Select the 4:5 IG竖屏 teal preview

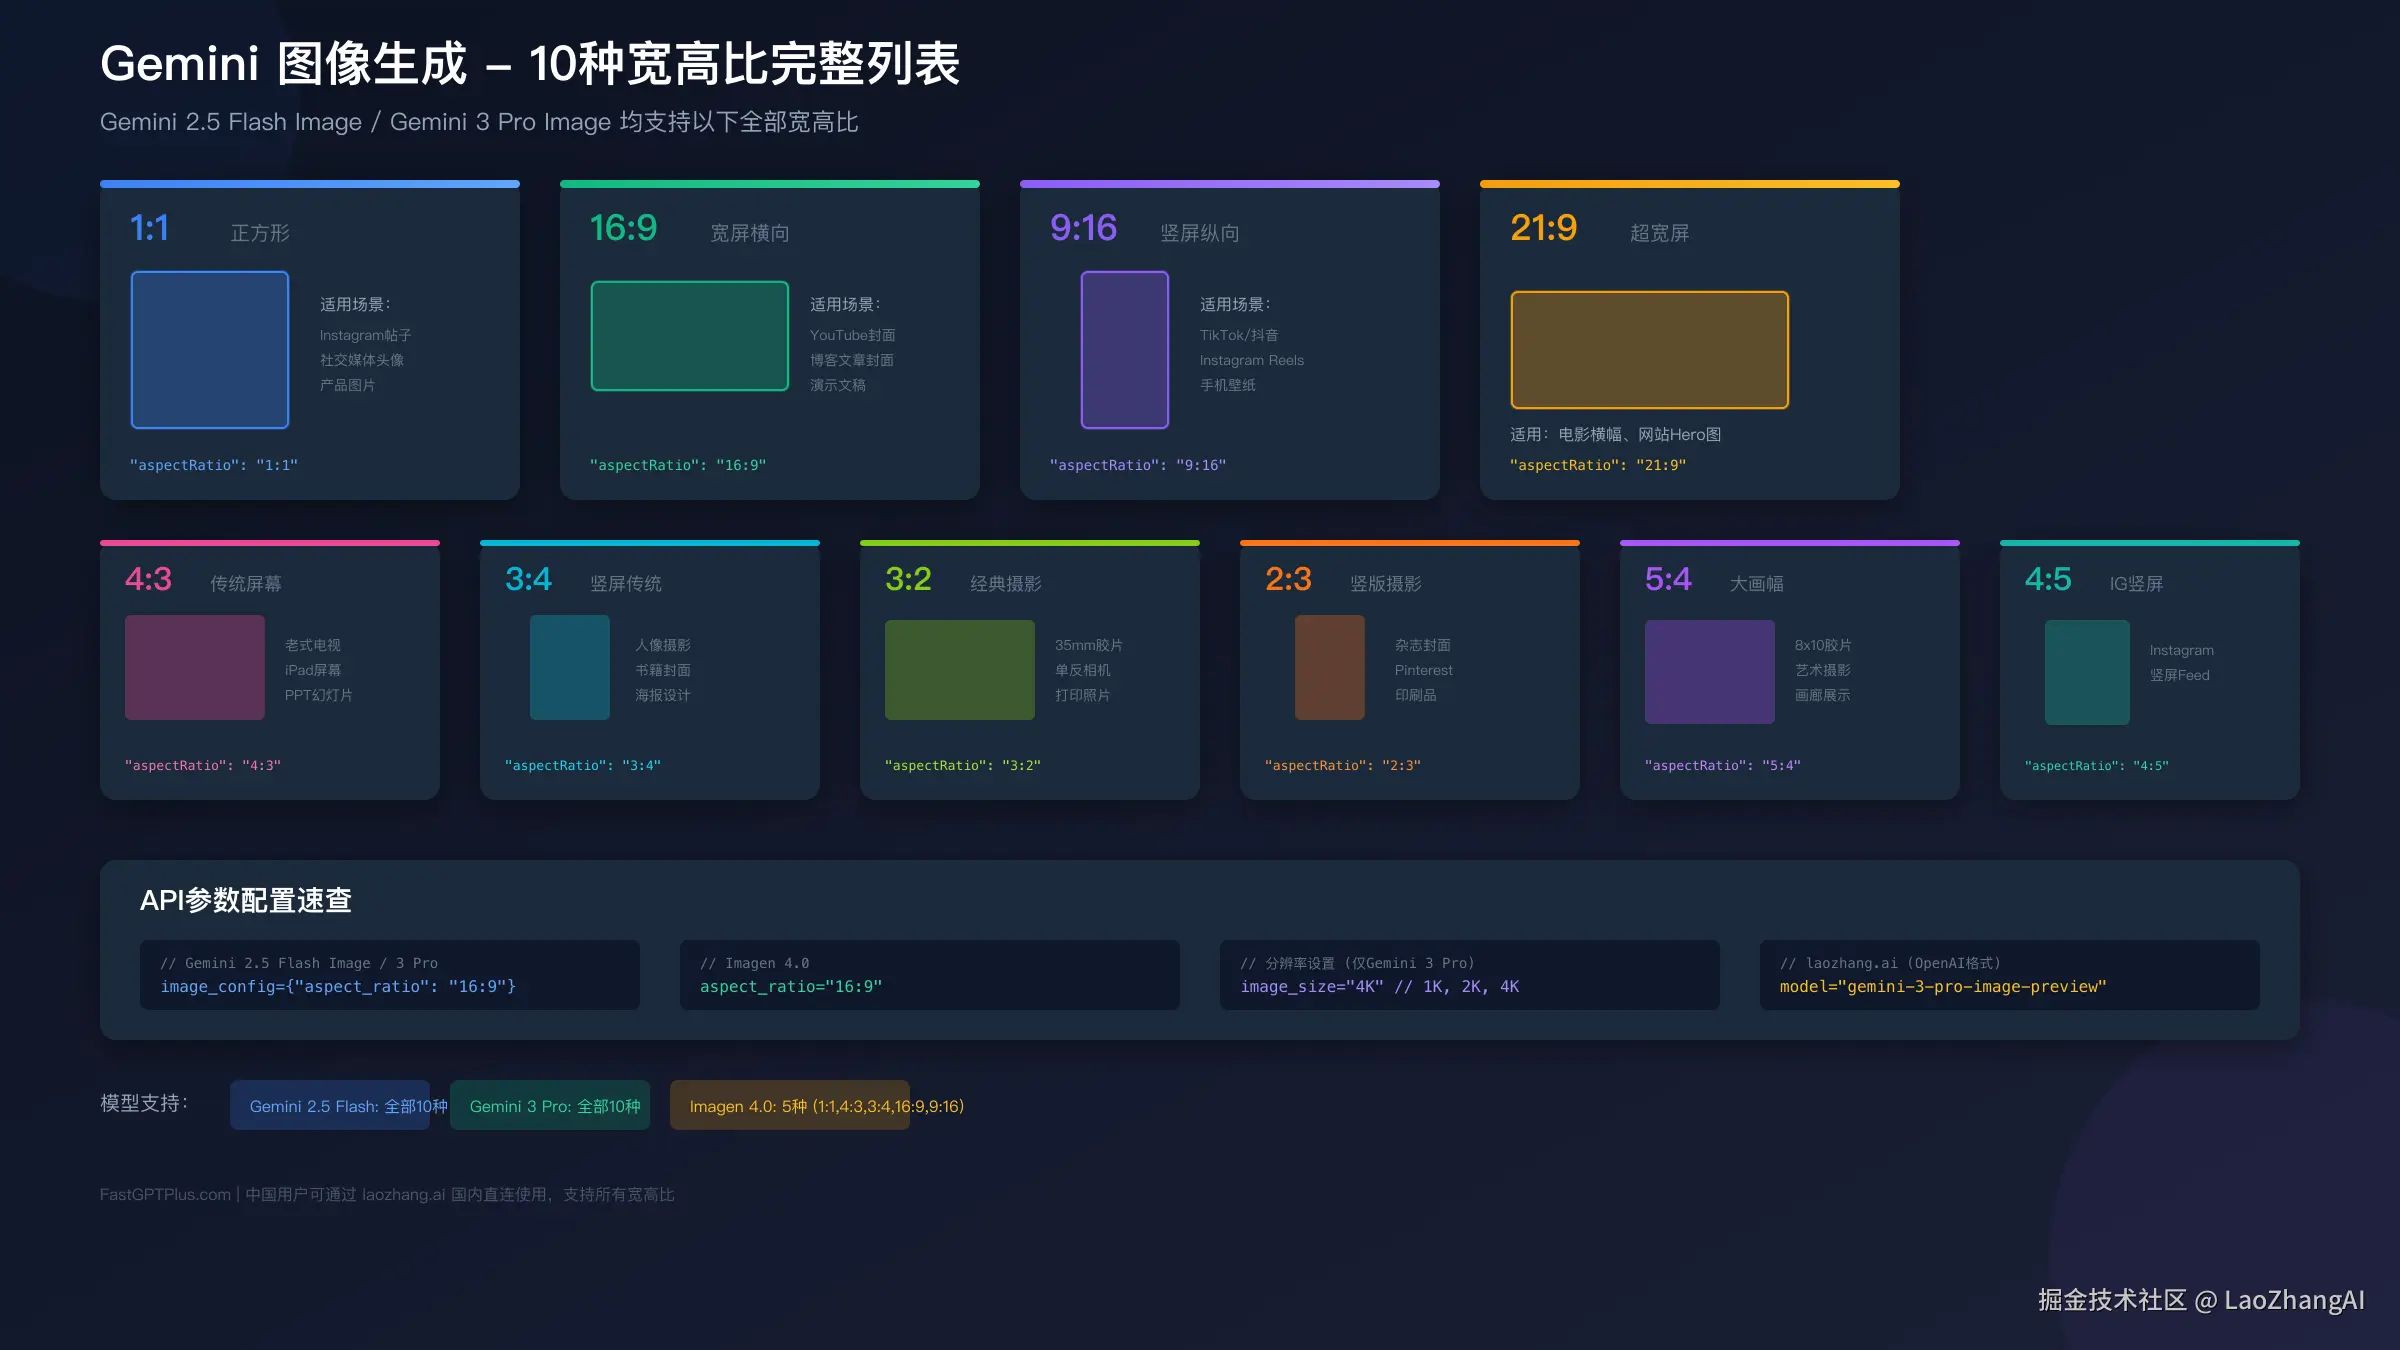pyautogui.click(x=2087, y=670)
